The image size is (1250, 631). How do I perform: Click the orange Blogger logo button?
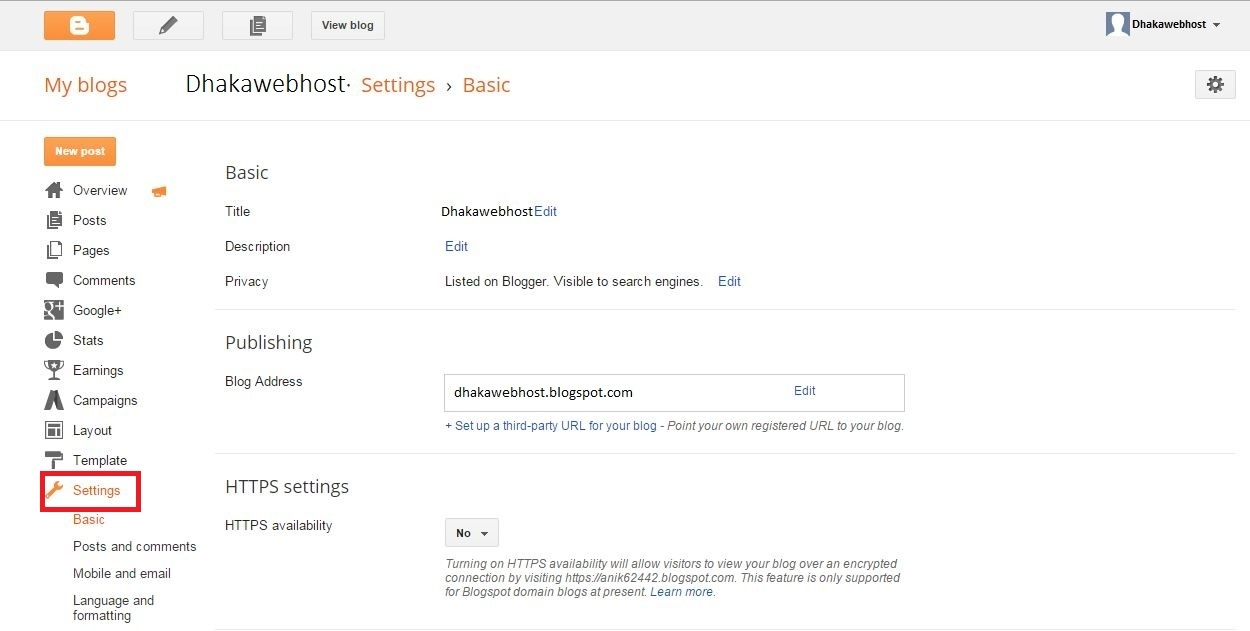[x=79, y=25]
